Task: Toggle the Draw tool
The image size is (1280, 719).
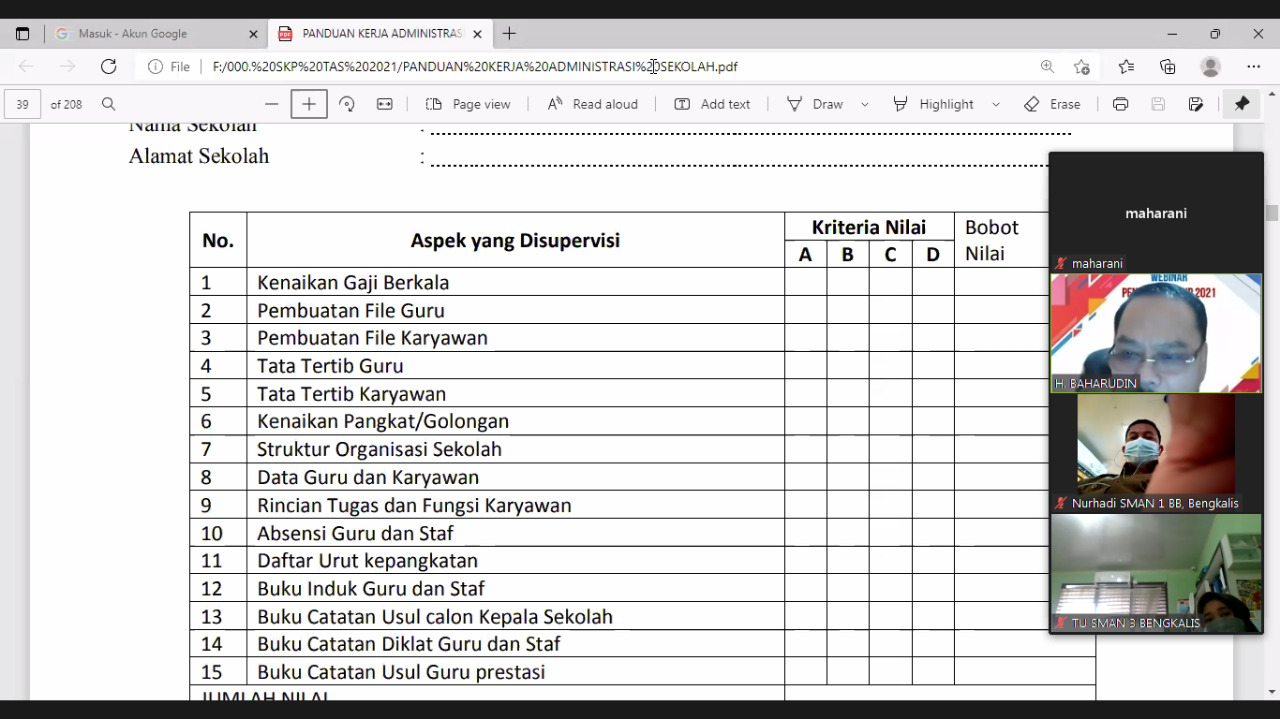Action: (815, 104)
